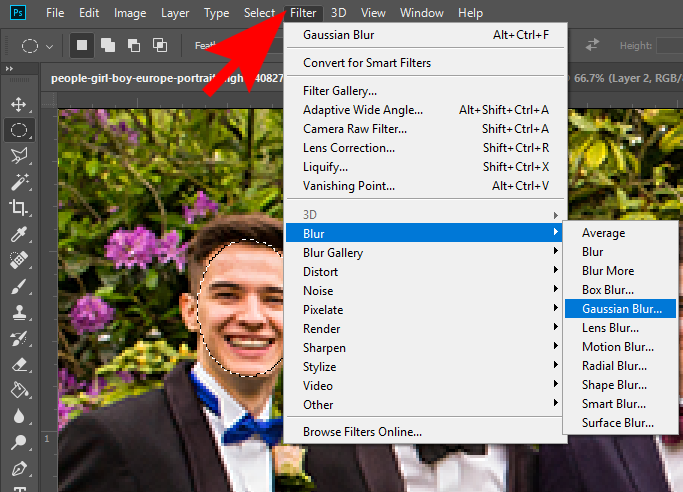
Task: Choose Subtract from Selection mode
Action: click(x=134, y=45)
